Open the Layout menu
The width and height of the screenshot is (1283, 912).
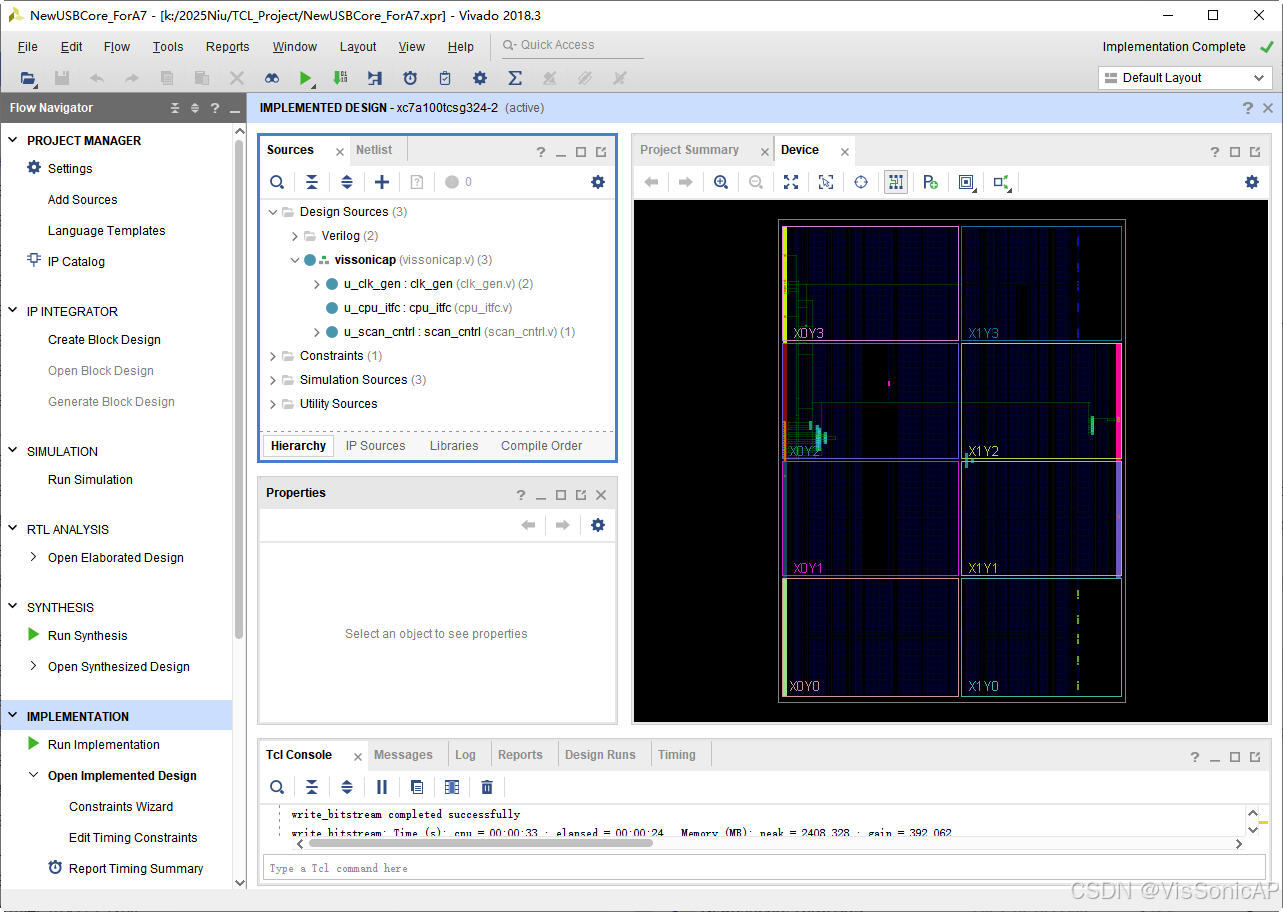(358, 46)
